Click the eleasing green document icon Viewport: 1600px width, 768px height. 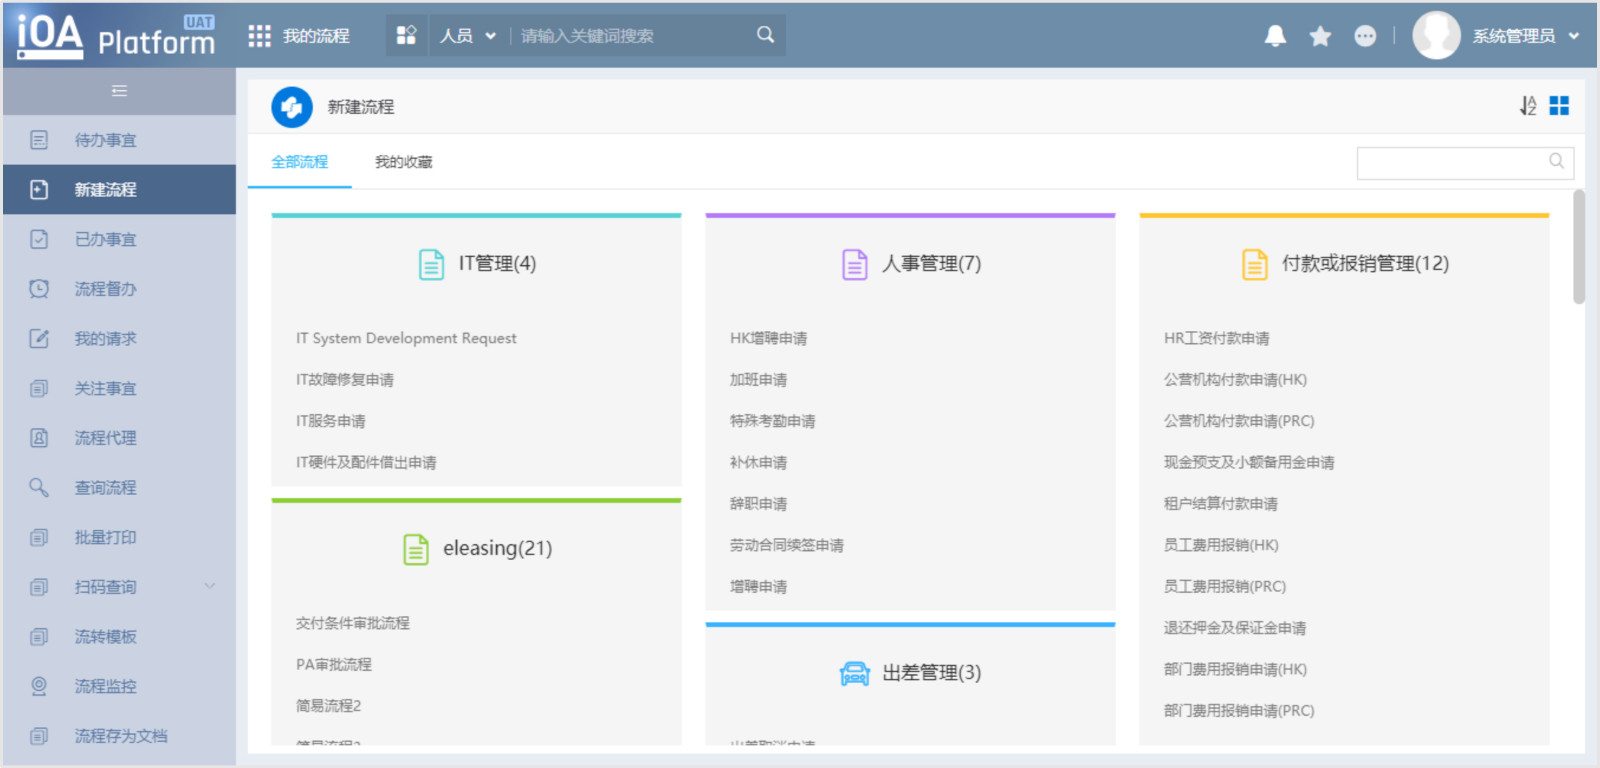point(416,549)
